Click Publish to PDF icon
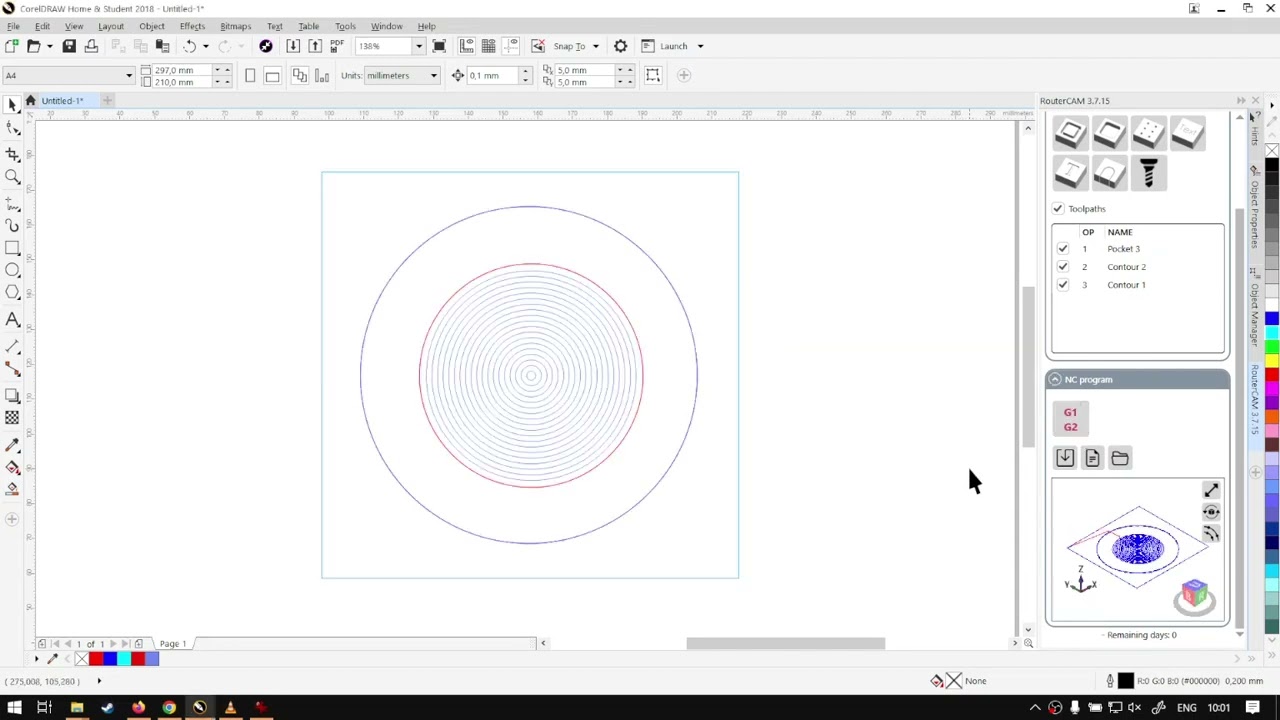This screenshot has height=720, width=1280. (x=337, y=46)
